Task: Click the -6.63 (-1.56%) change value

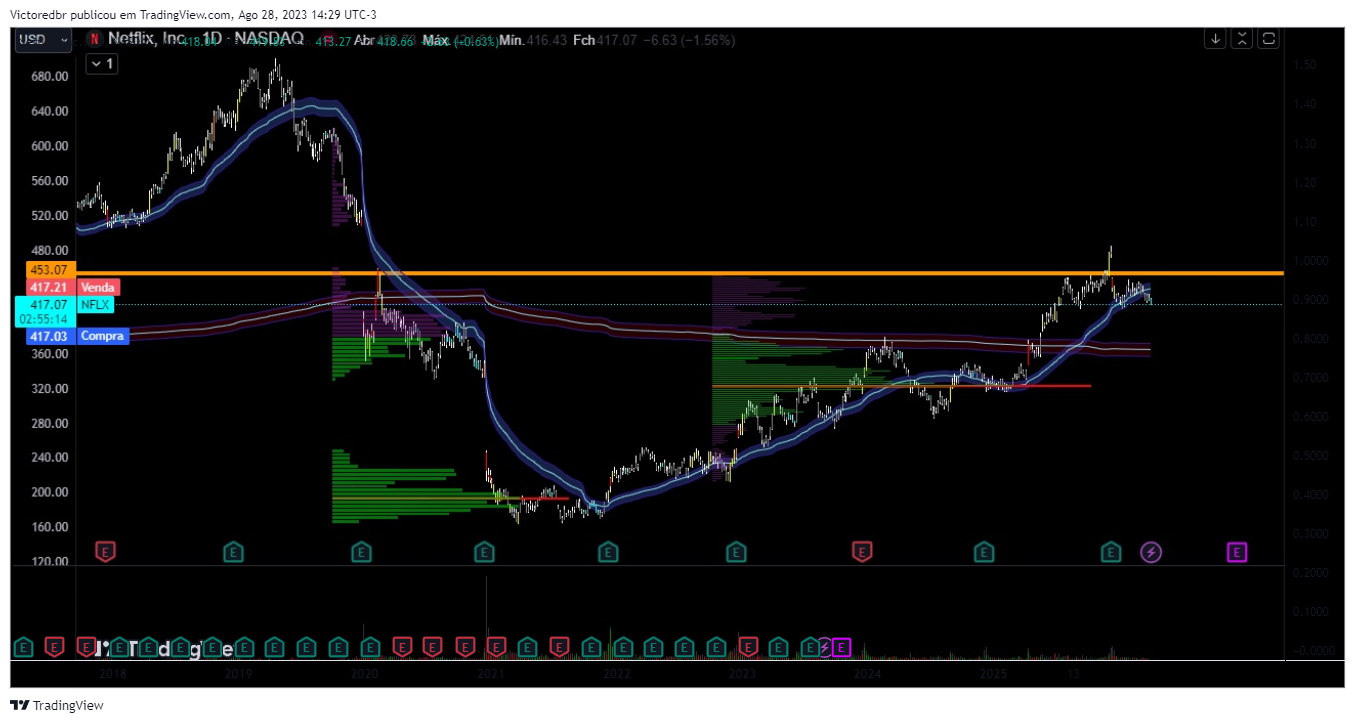Action: [689, 40]
